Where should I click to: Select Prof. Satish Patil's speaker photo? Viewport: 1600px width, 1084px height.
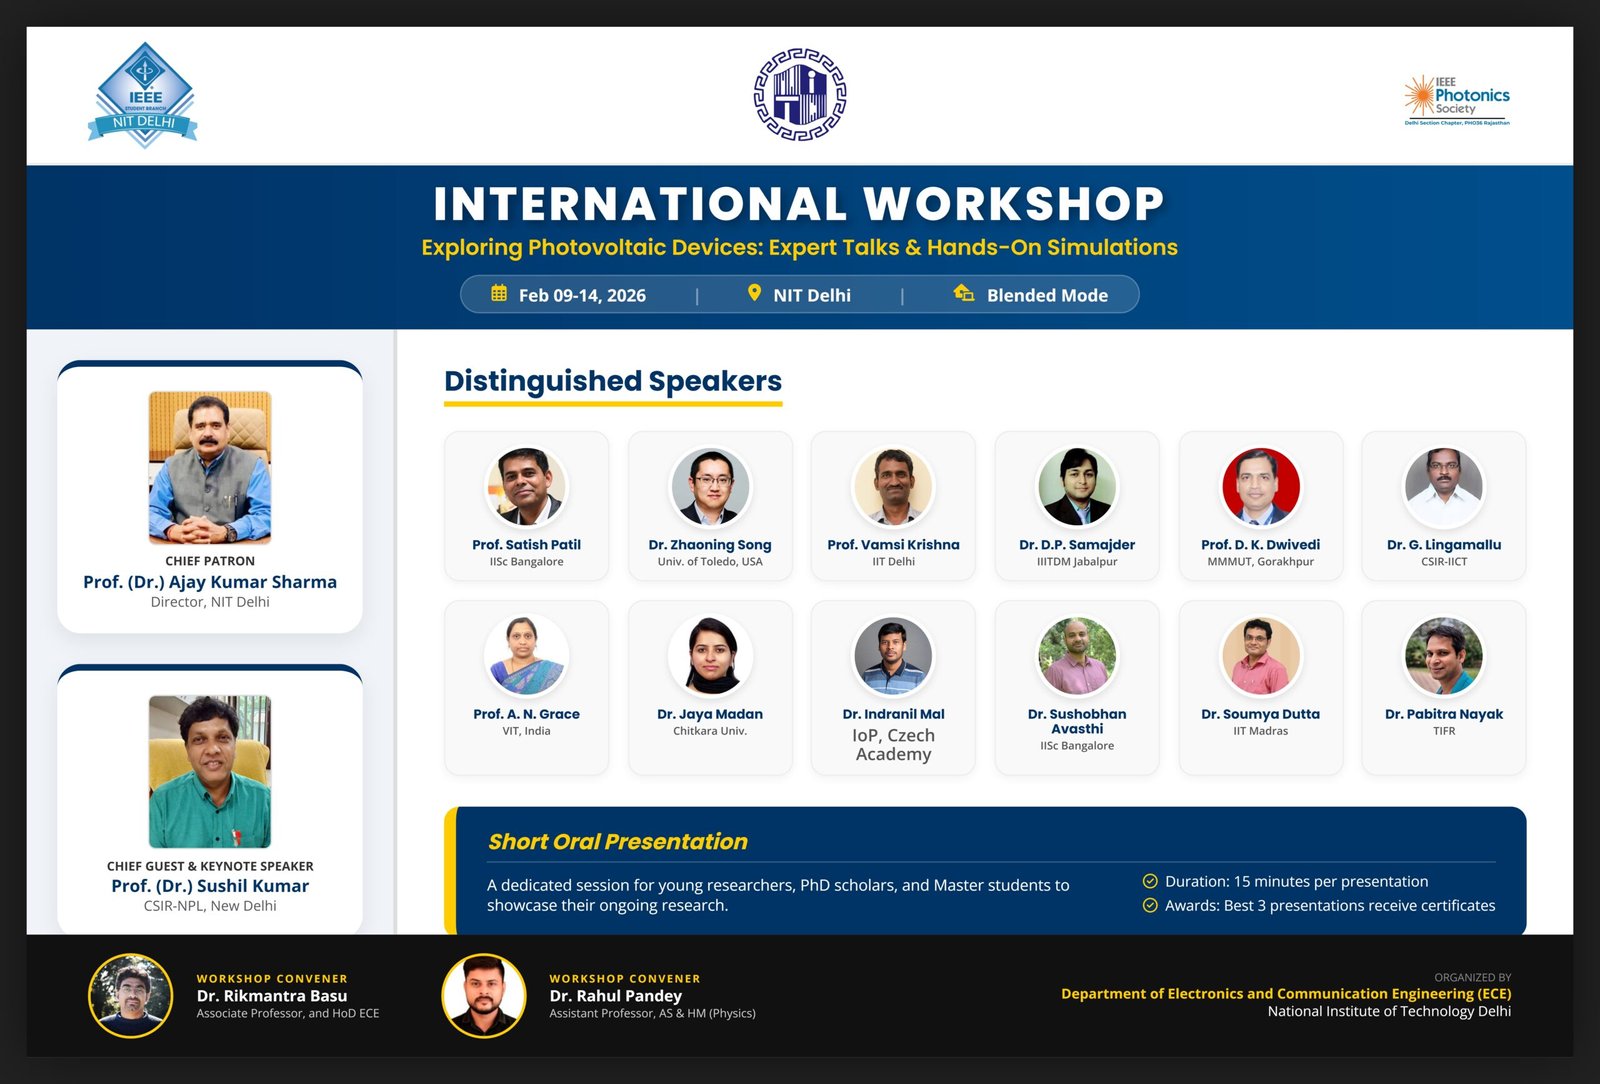pos(526,486)
